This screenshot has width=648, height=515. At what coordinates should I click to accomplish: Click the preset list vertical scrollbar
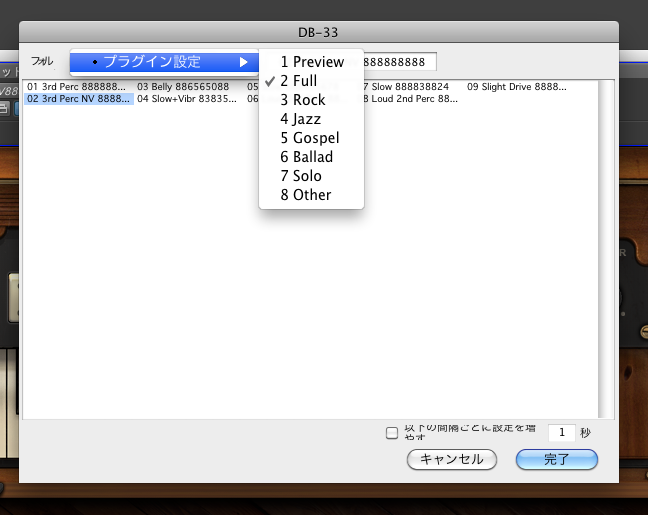pos(606,249)
